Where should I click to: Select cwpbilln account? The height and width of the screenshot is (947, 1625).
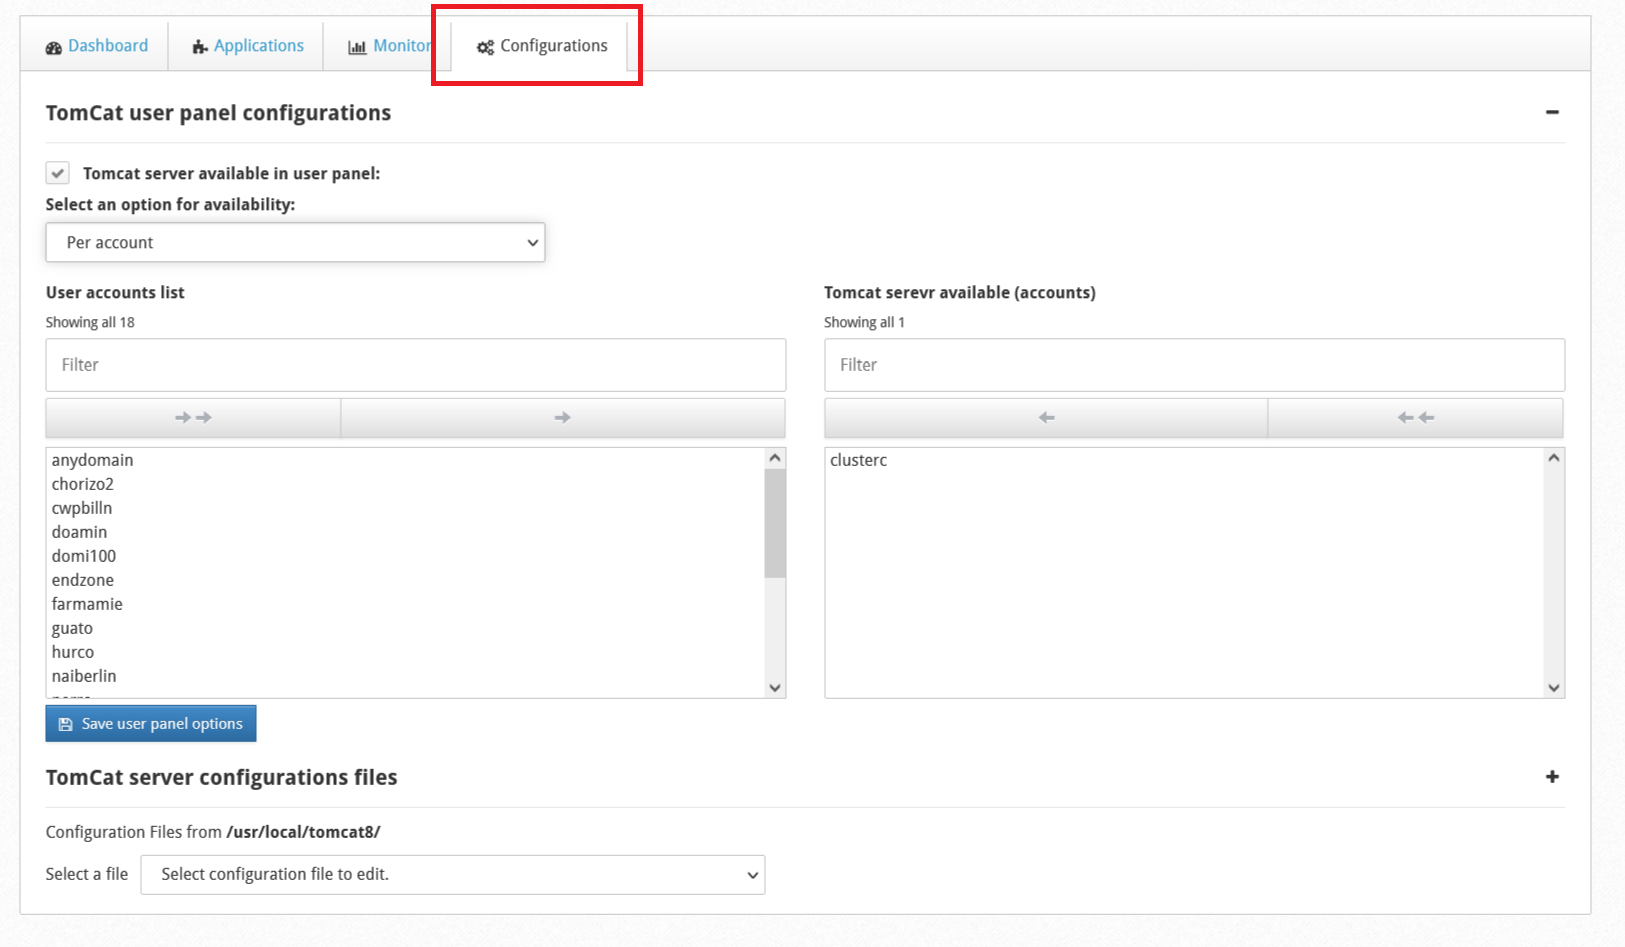coord(82,508)
